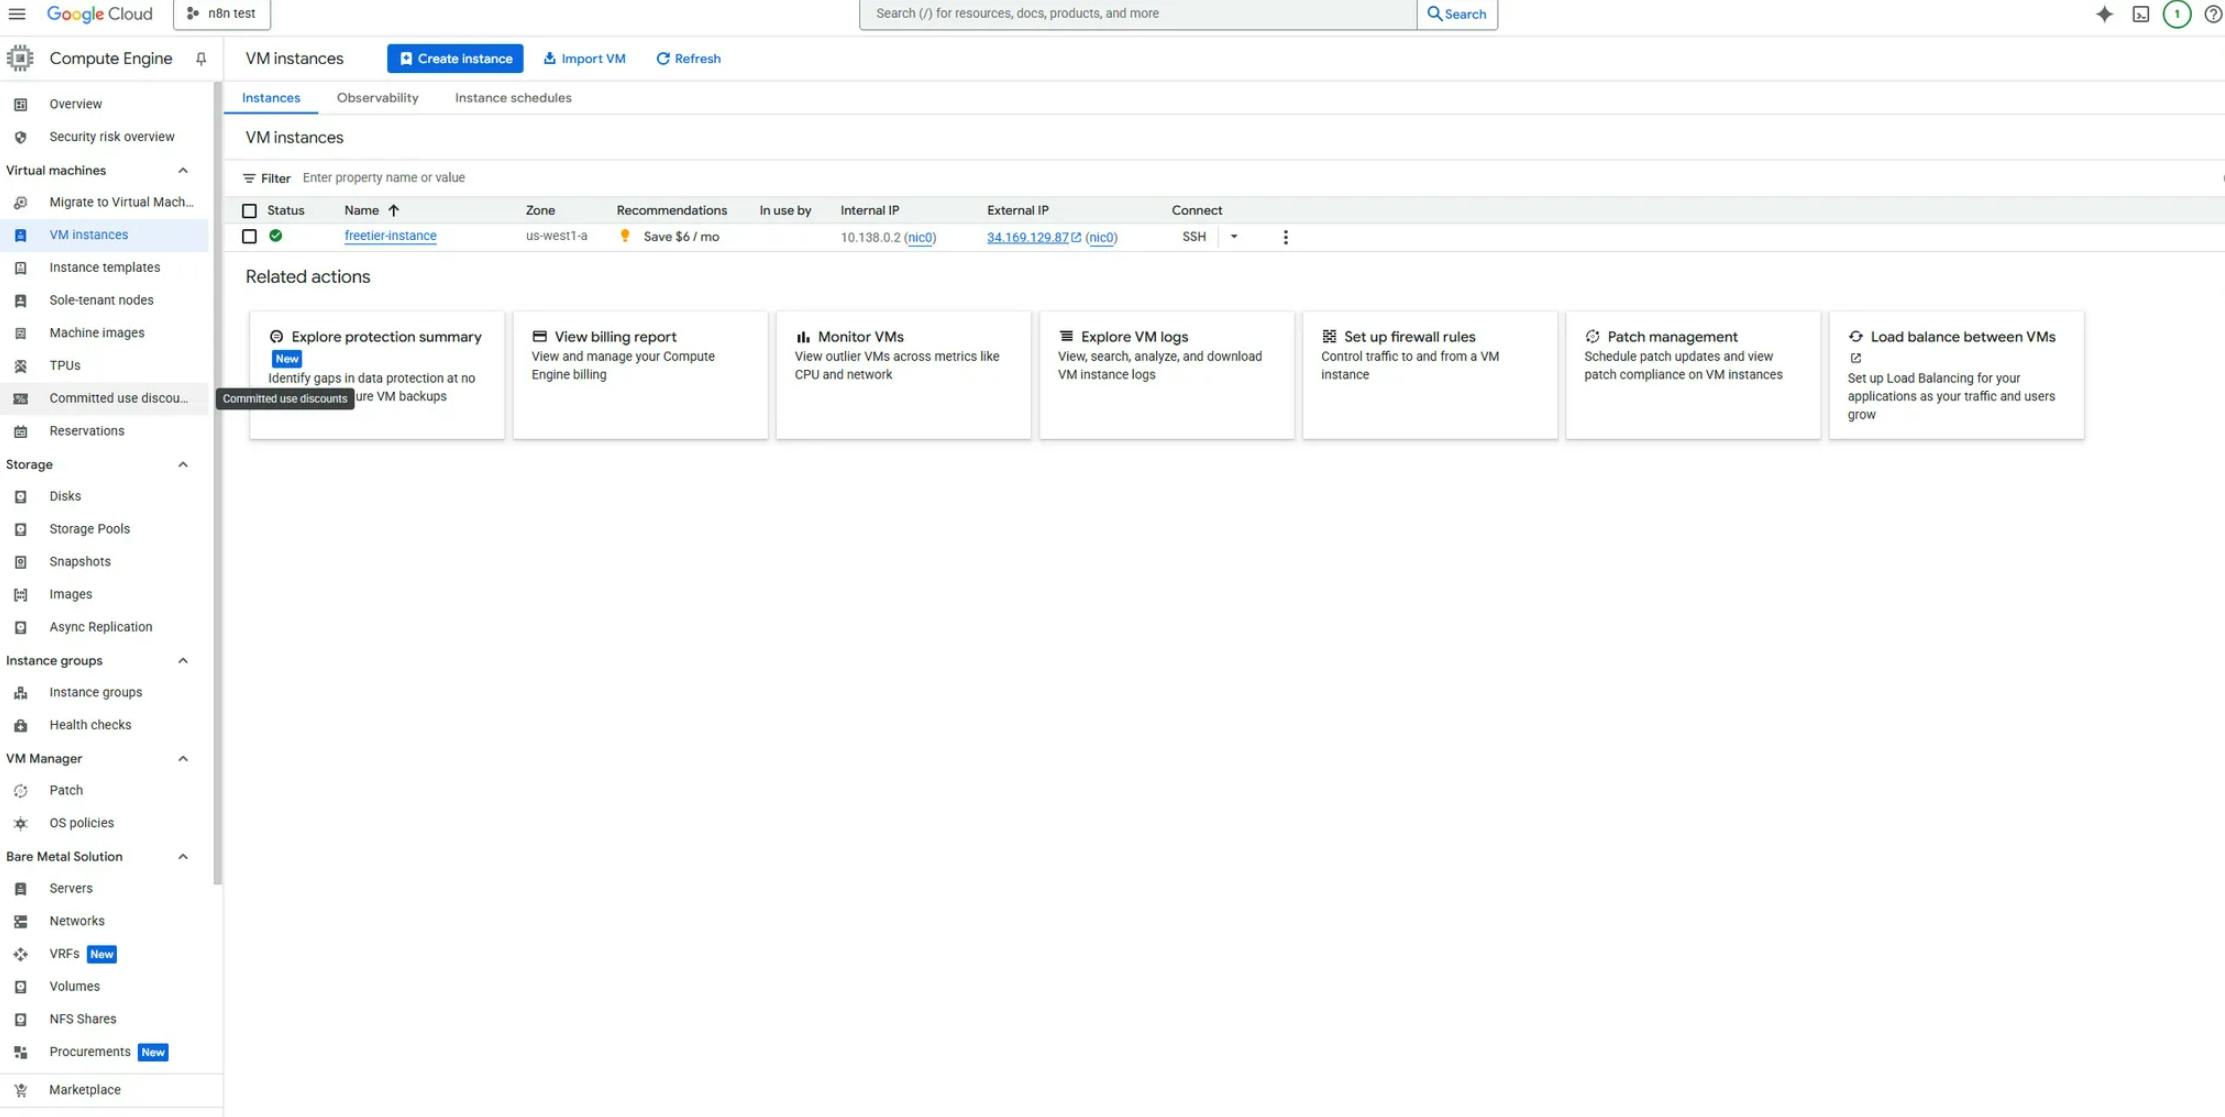Click the Marketplace cart icon
2225x1117 pixels.
20,1090
